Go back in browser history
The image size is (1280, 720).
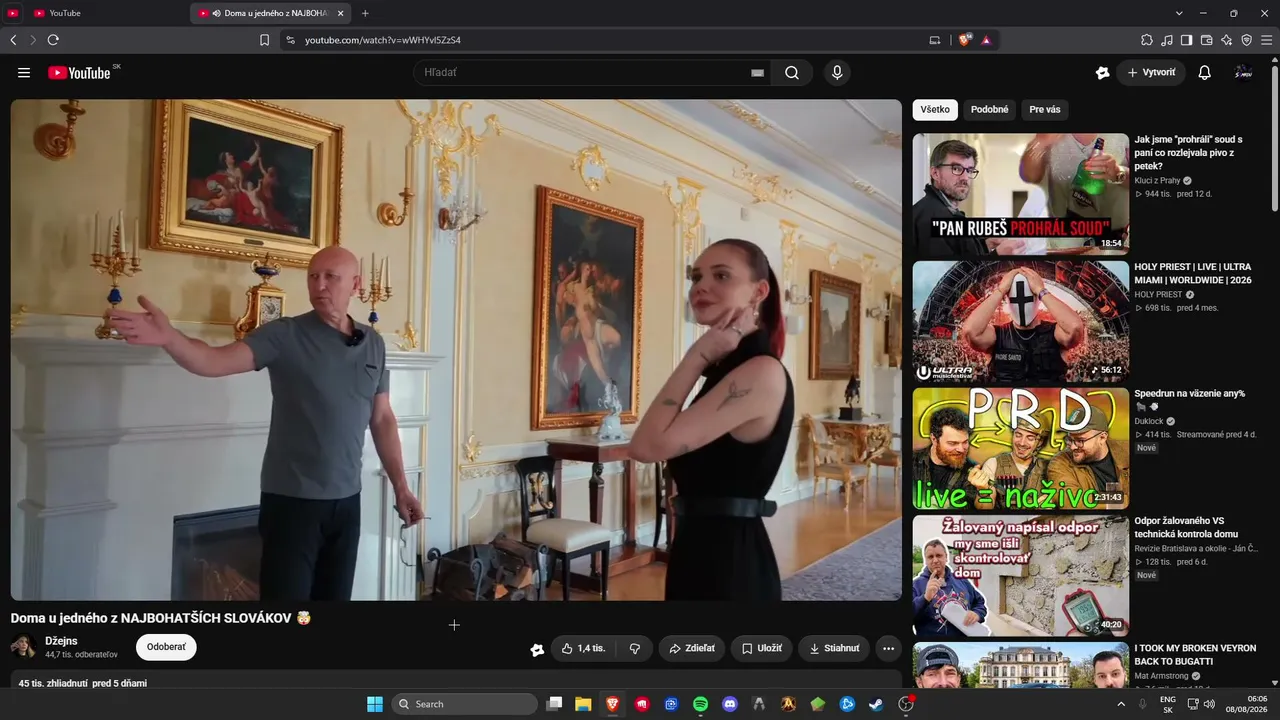(x=13, y=40)
